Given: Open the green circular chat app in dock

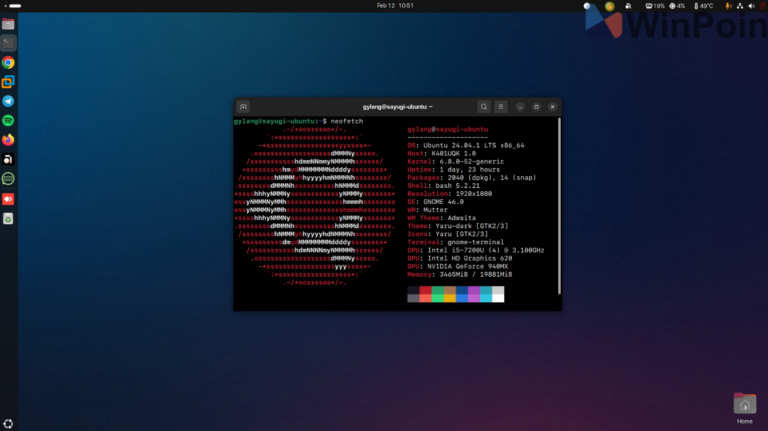Looking at the screenshot, I should pos(8,179).
